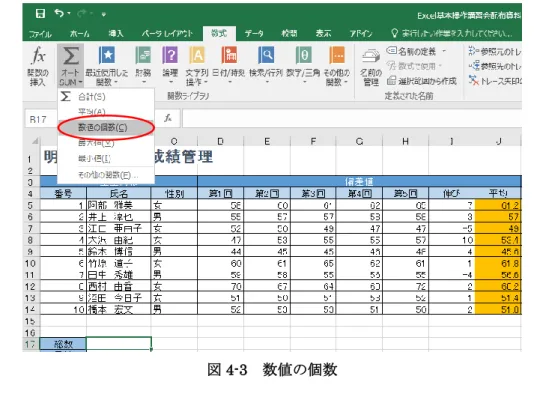Open the ファイル tab
Image resolution: width=534 pixels, height=394 pixels.
[x=40, y=34]
